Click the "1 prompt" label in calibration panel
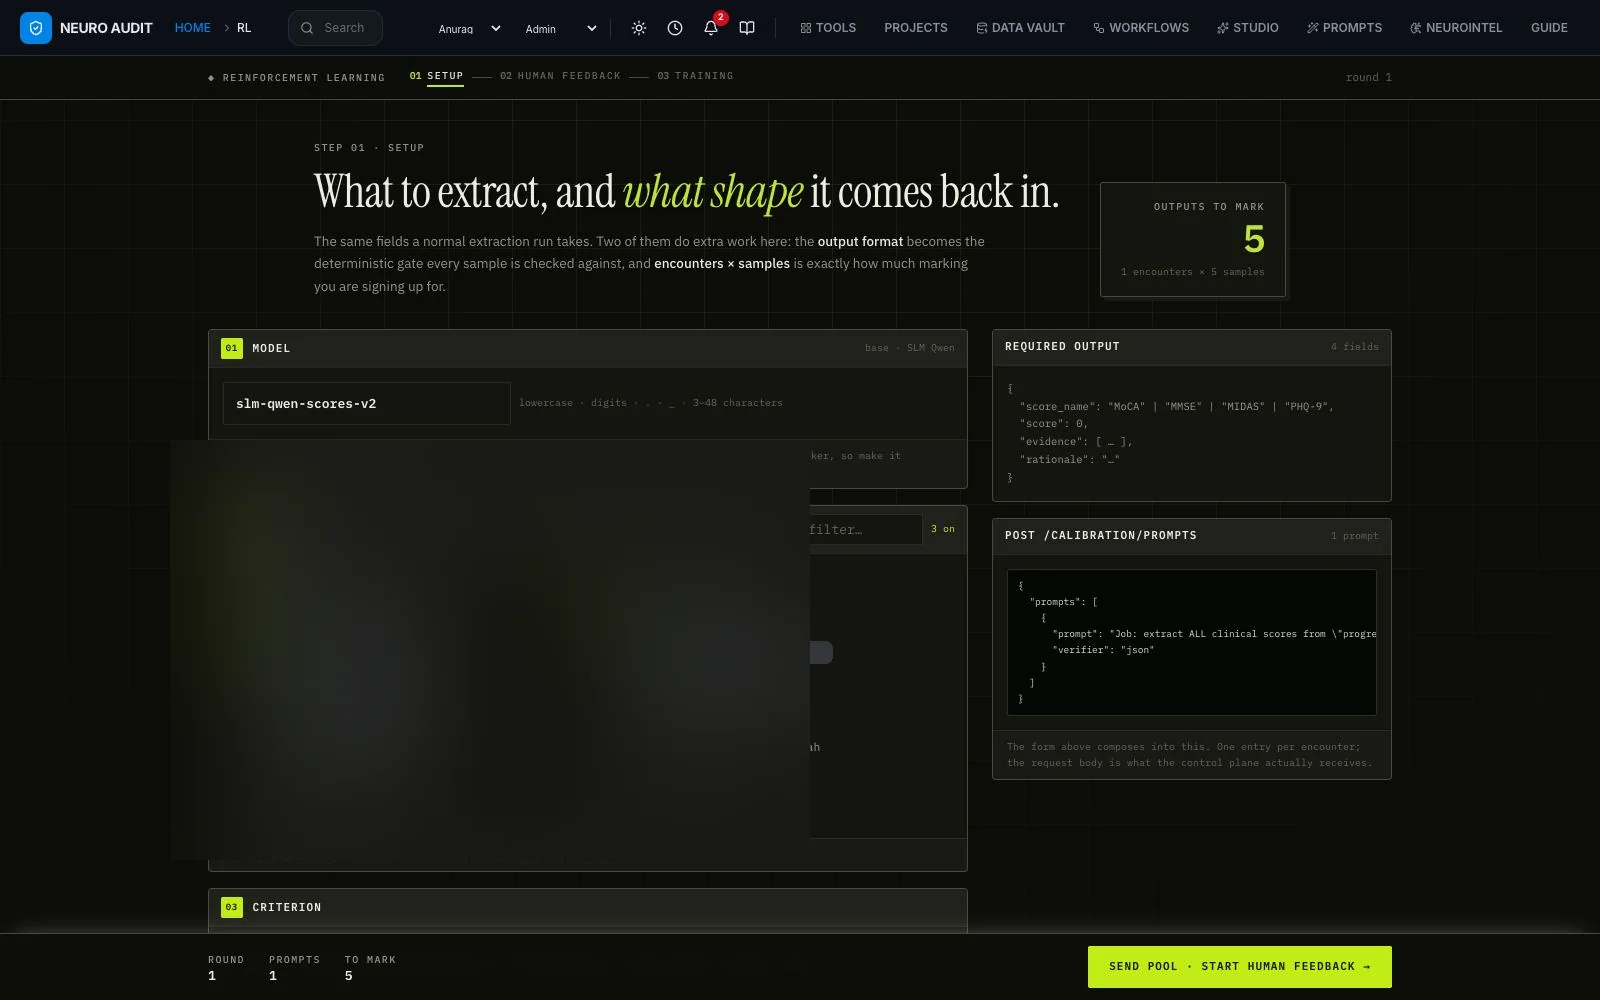This screenshot has height=1000, width=1600. tap(1355, 536)
